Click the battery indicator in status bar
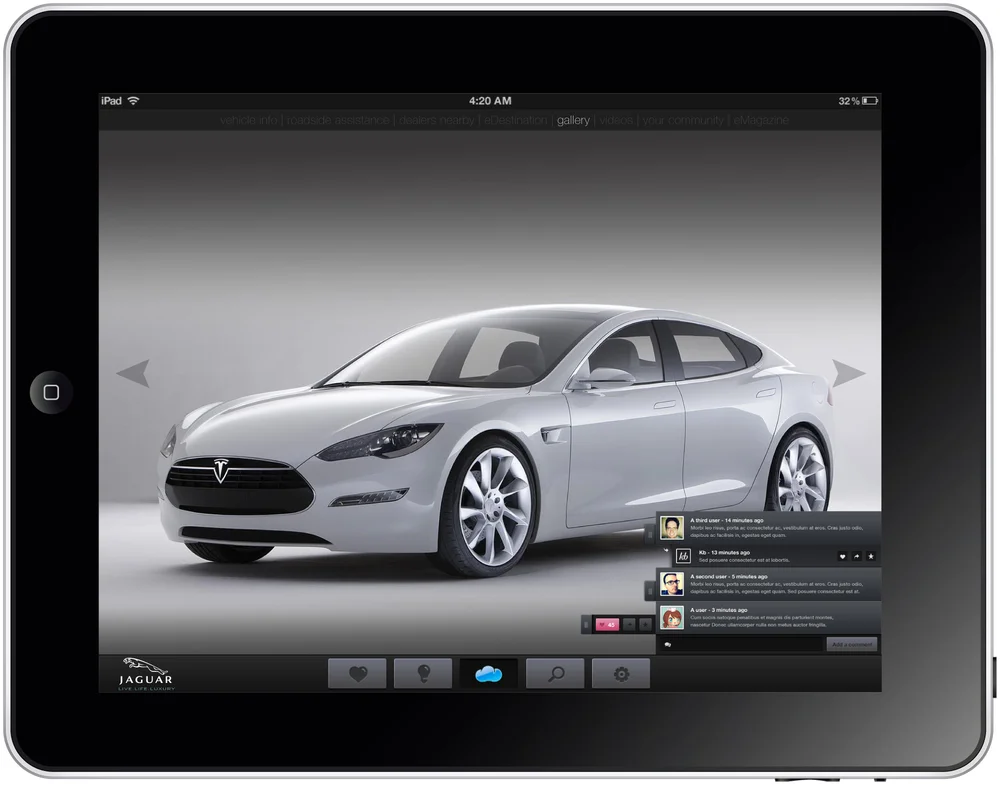The width and height of the screenshot is (1000, 785). (870, 101)
